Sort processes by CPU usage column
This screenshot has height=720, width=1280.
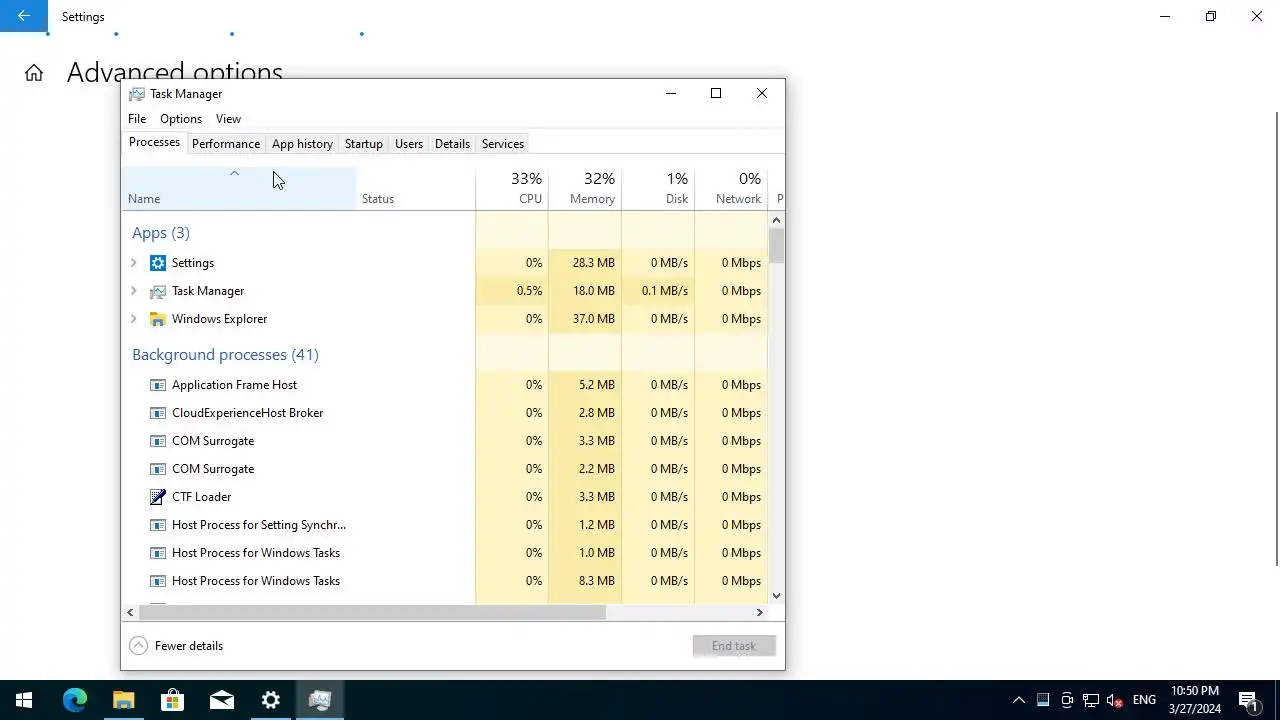(x=512, y=188)
